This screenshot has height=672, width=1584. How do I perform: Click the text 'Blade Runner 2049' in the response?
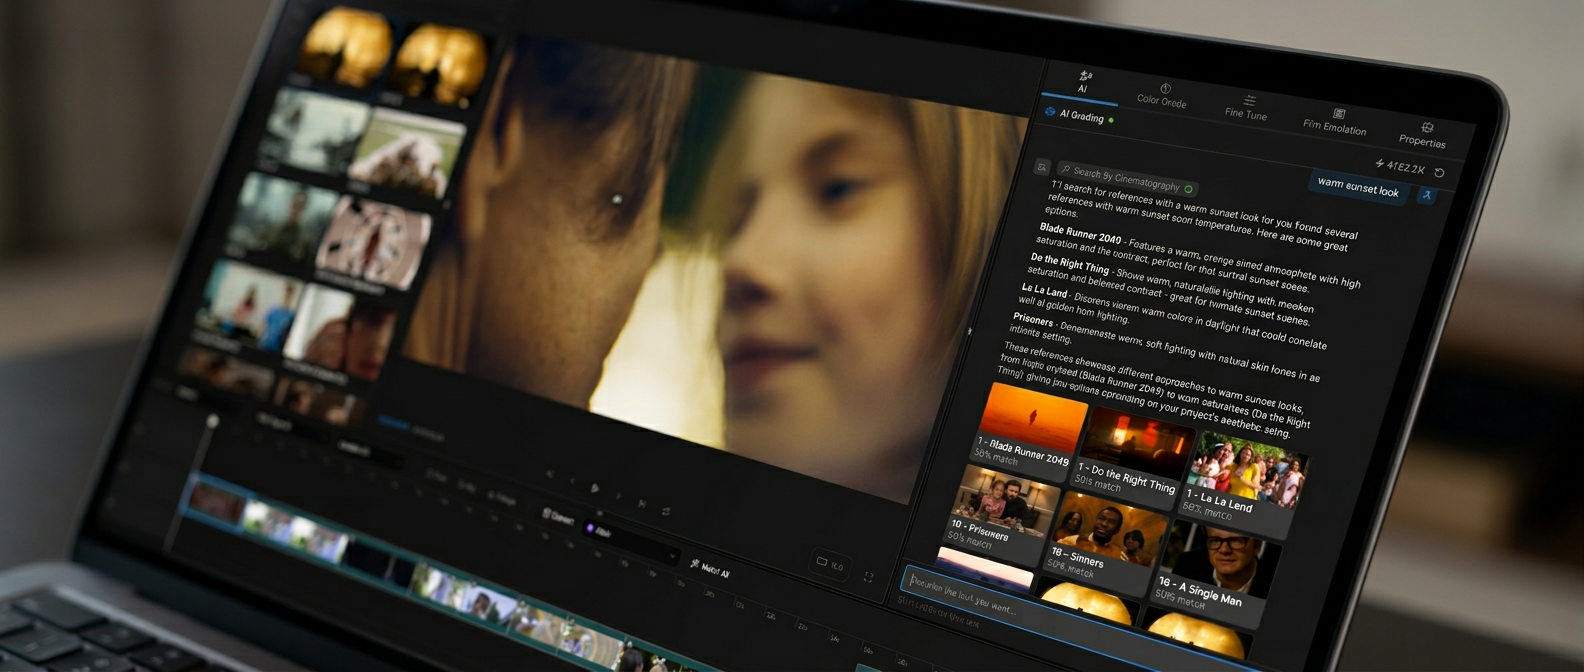pyautogui.click(x=1080, y=234)
